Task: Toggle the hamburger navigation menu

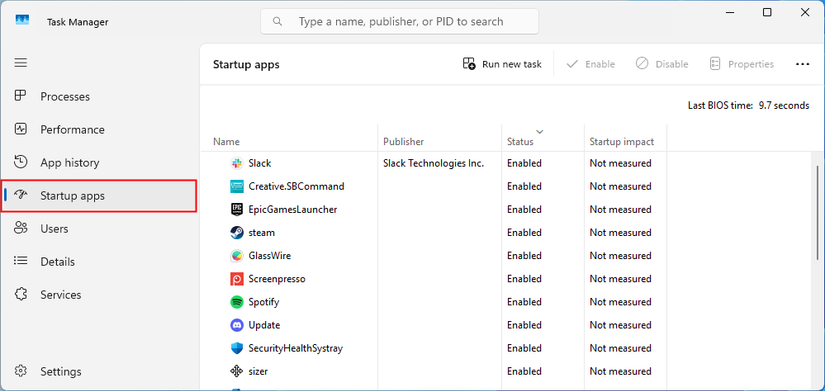Action: pos(21,63)
